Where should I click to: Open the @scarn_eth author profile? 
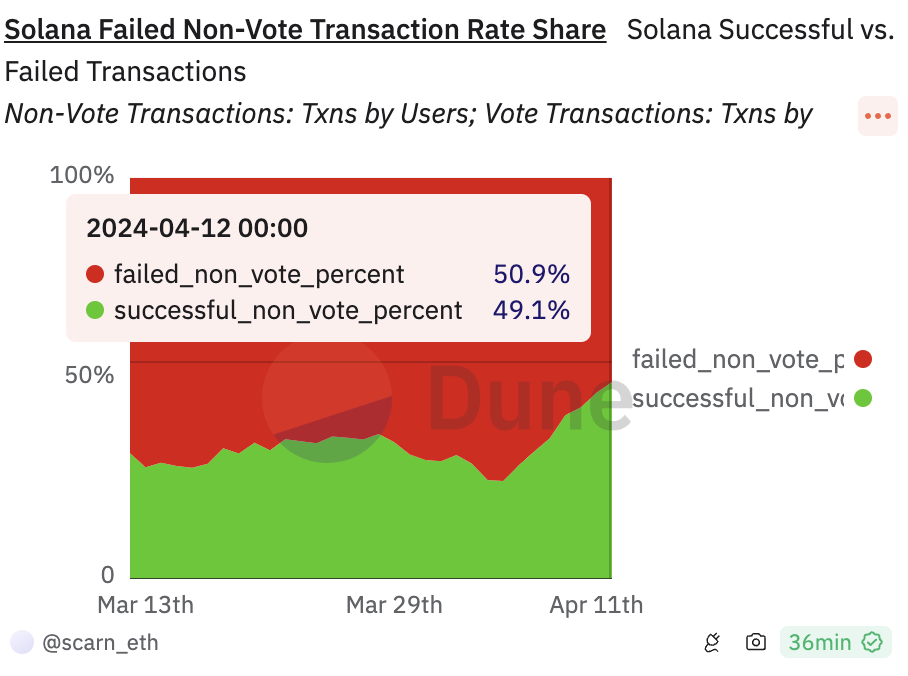click(100, 642)
